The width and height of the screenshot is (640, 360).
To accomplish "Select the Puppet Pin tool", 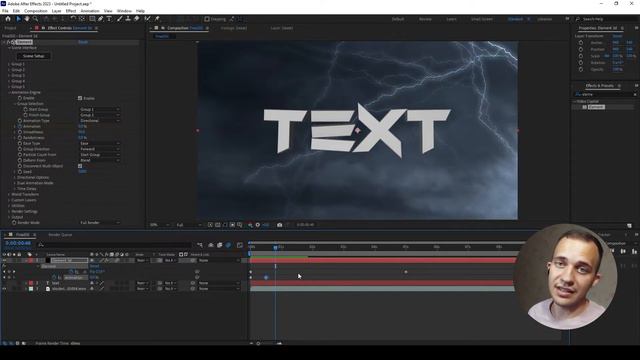I will [x=157, y=19].
